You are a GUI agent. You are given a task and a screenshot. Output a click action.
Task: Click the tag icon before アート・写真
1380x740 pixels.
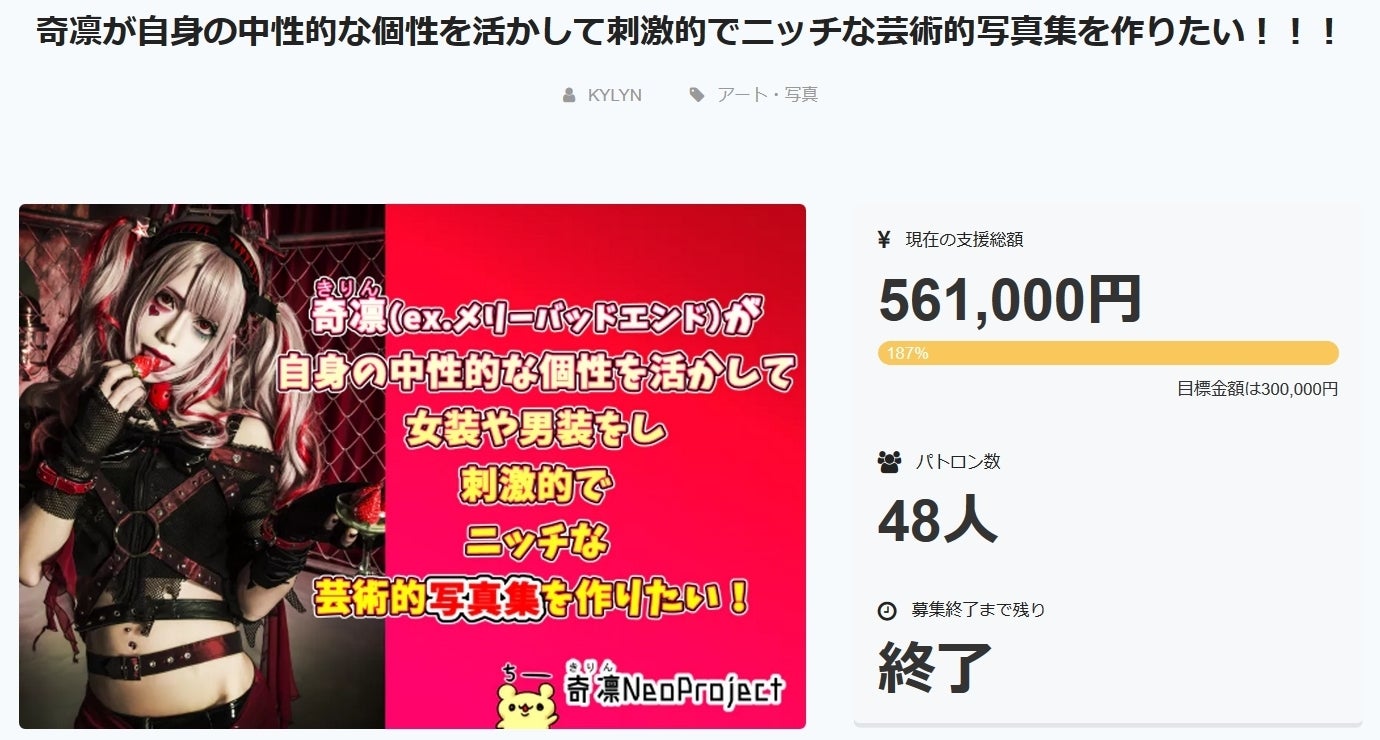(x=696, y=95)
